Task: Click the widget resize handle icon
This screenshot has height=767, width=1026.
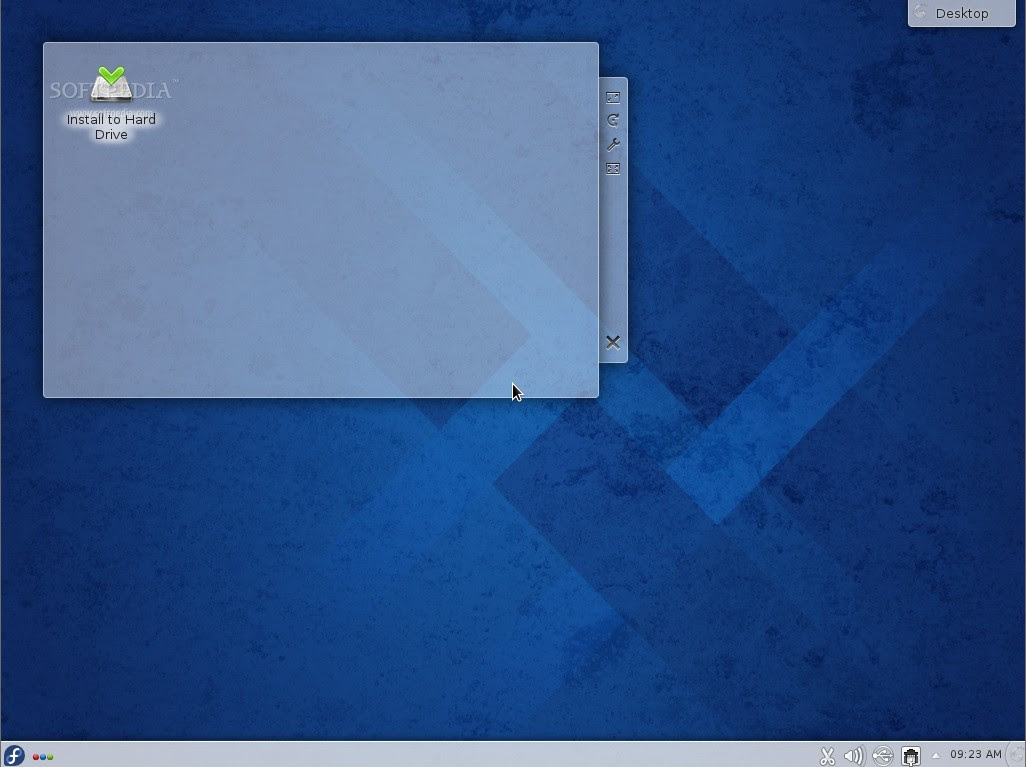Action: (x=612, y=98)
